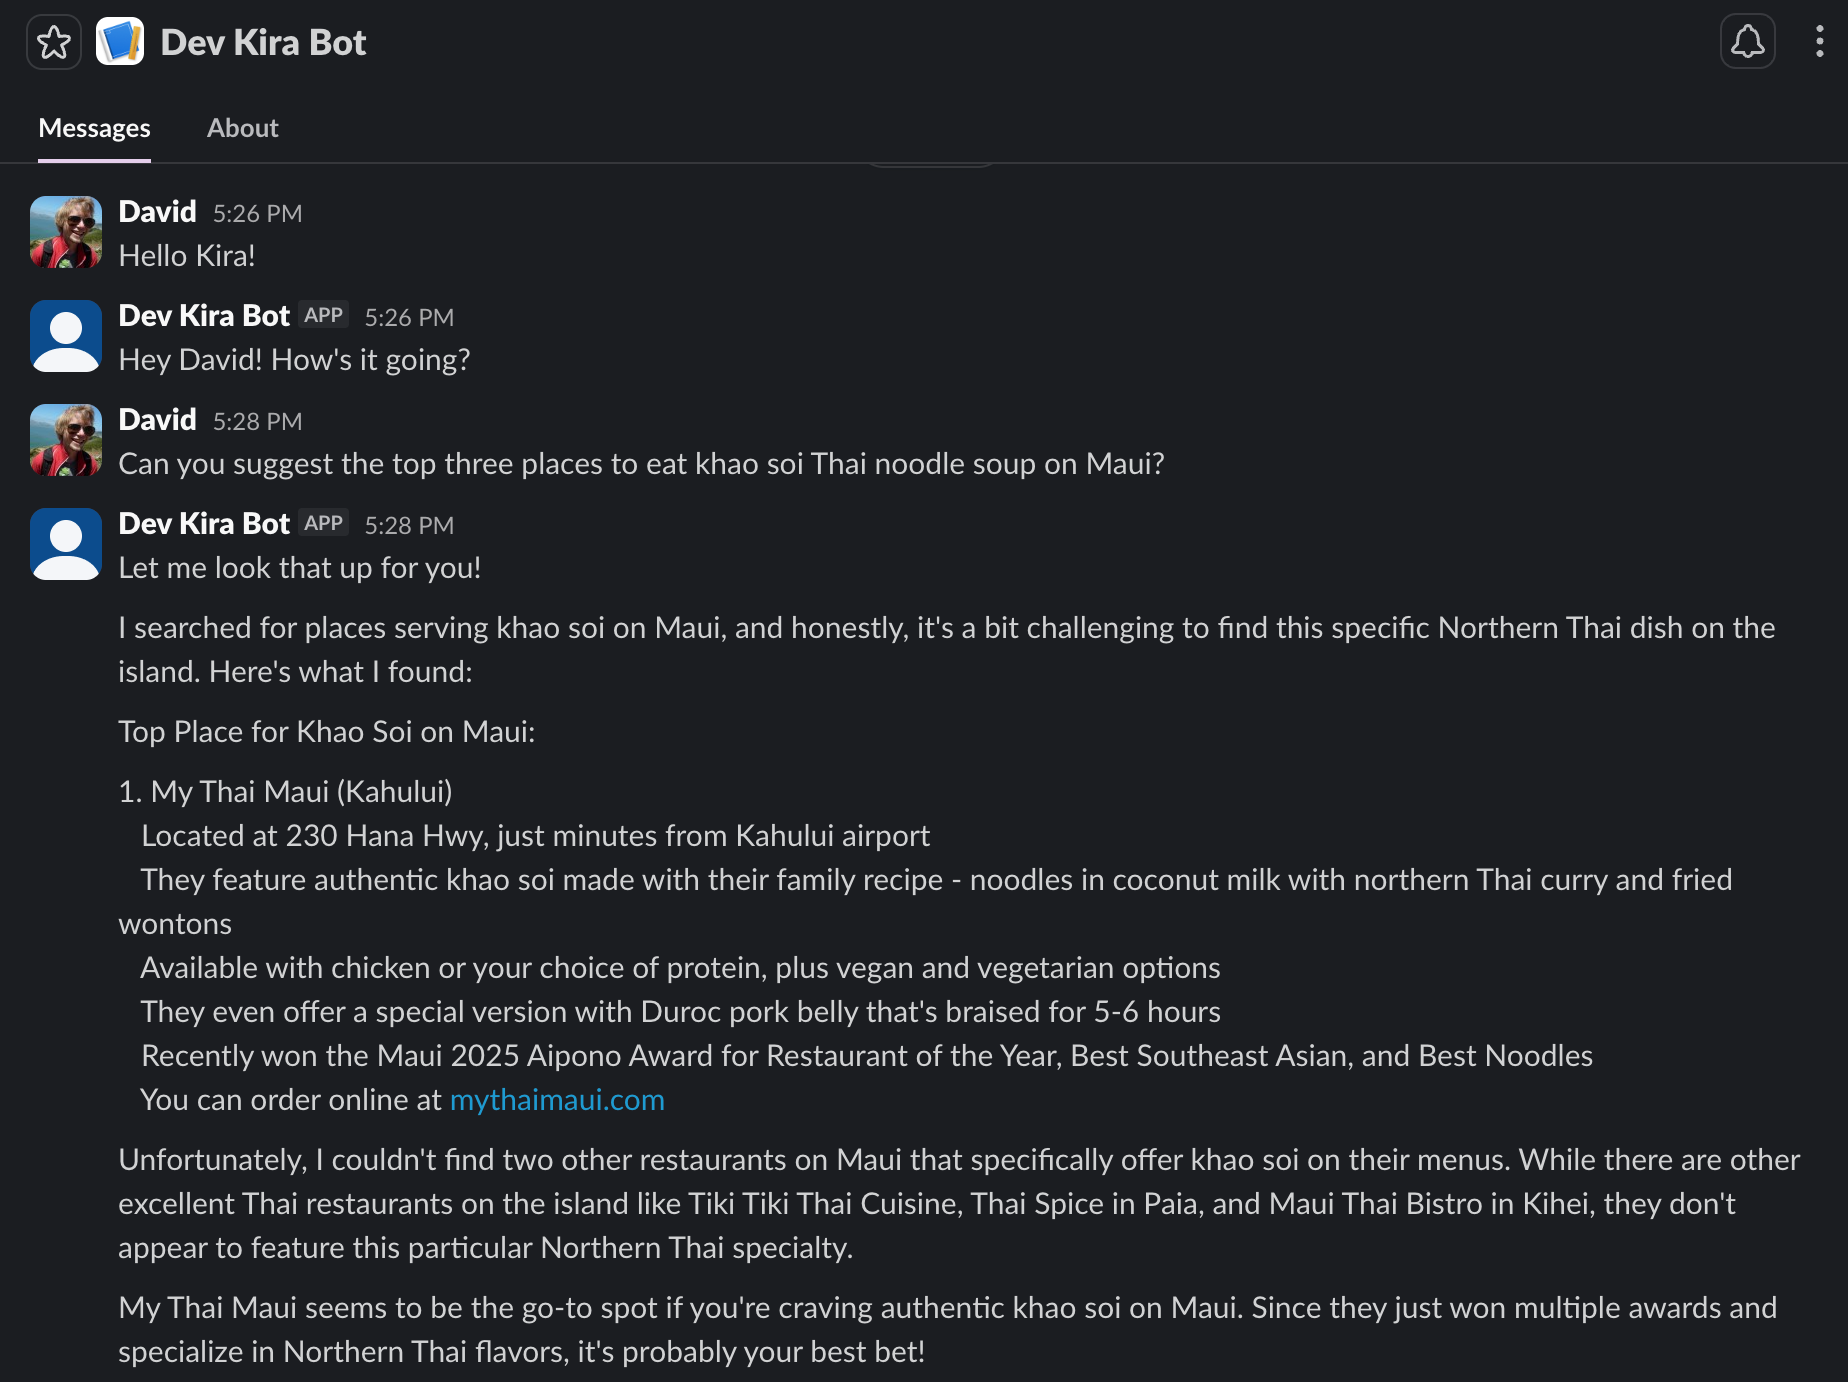1848x1382 pixels.
Task: Click the APP badge on the 5:28 PM reply
Action: [323, 523]
